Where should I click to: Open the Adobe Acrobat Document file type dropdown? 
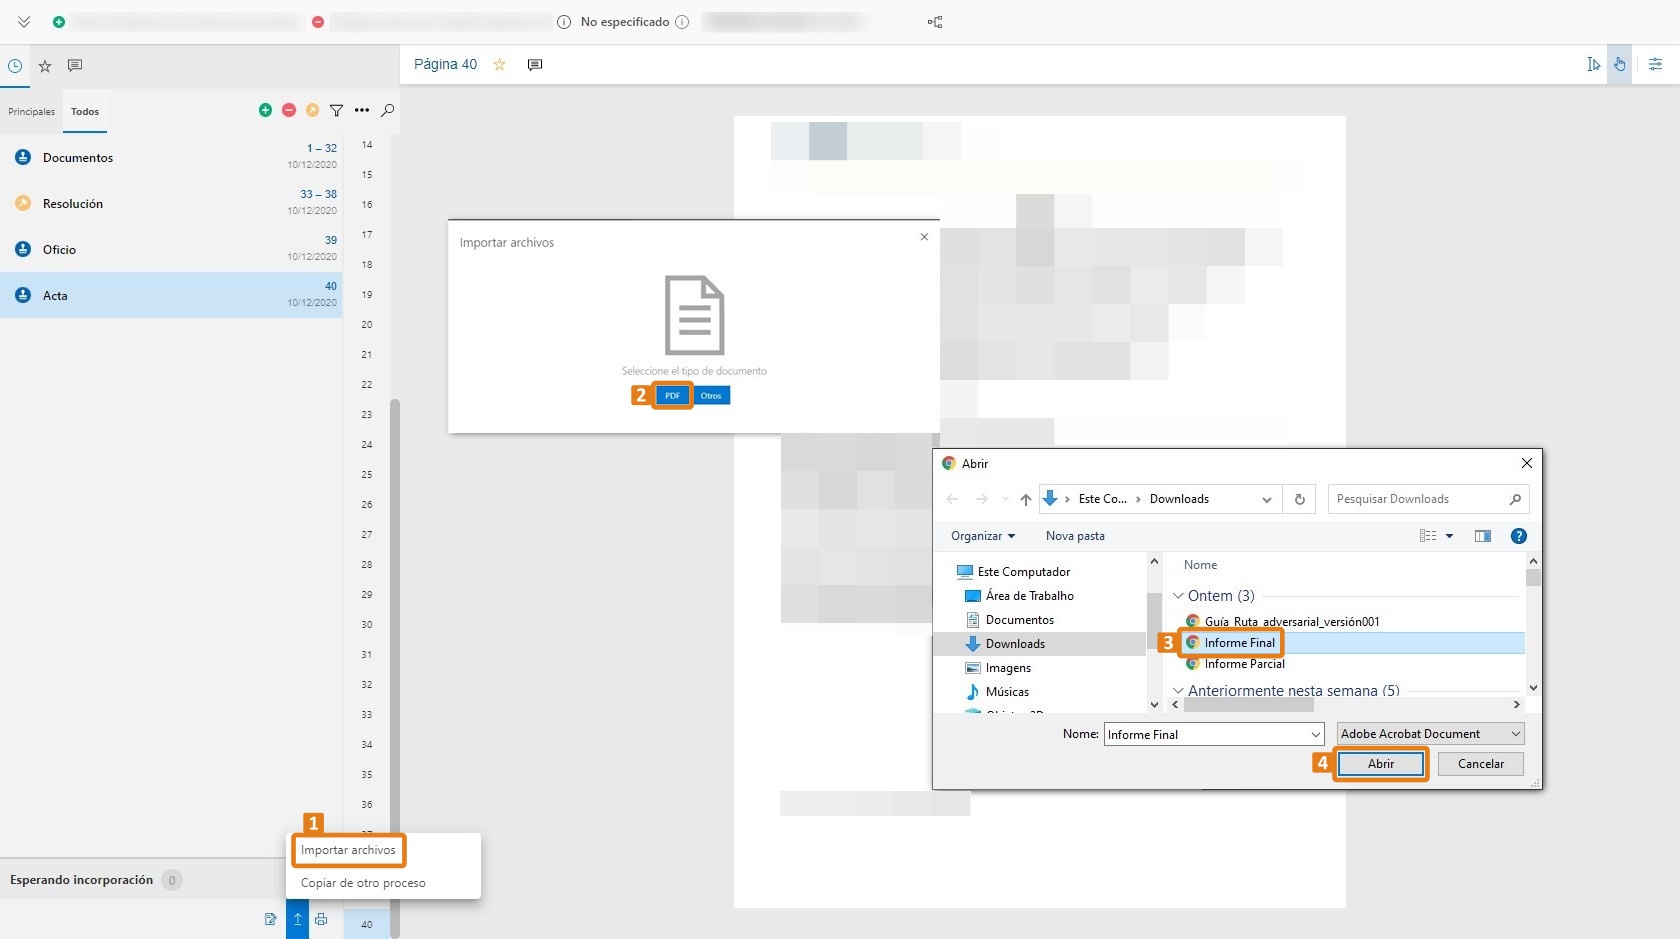click(x=1430, y=734)
